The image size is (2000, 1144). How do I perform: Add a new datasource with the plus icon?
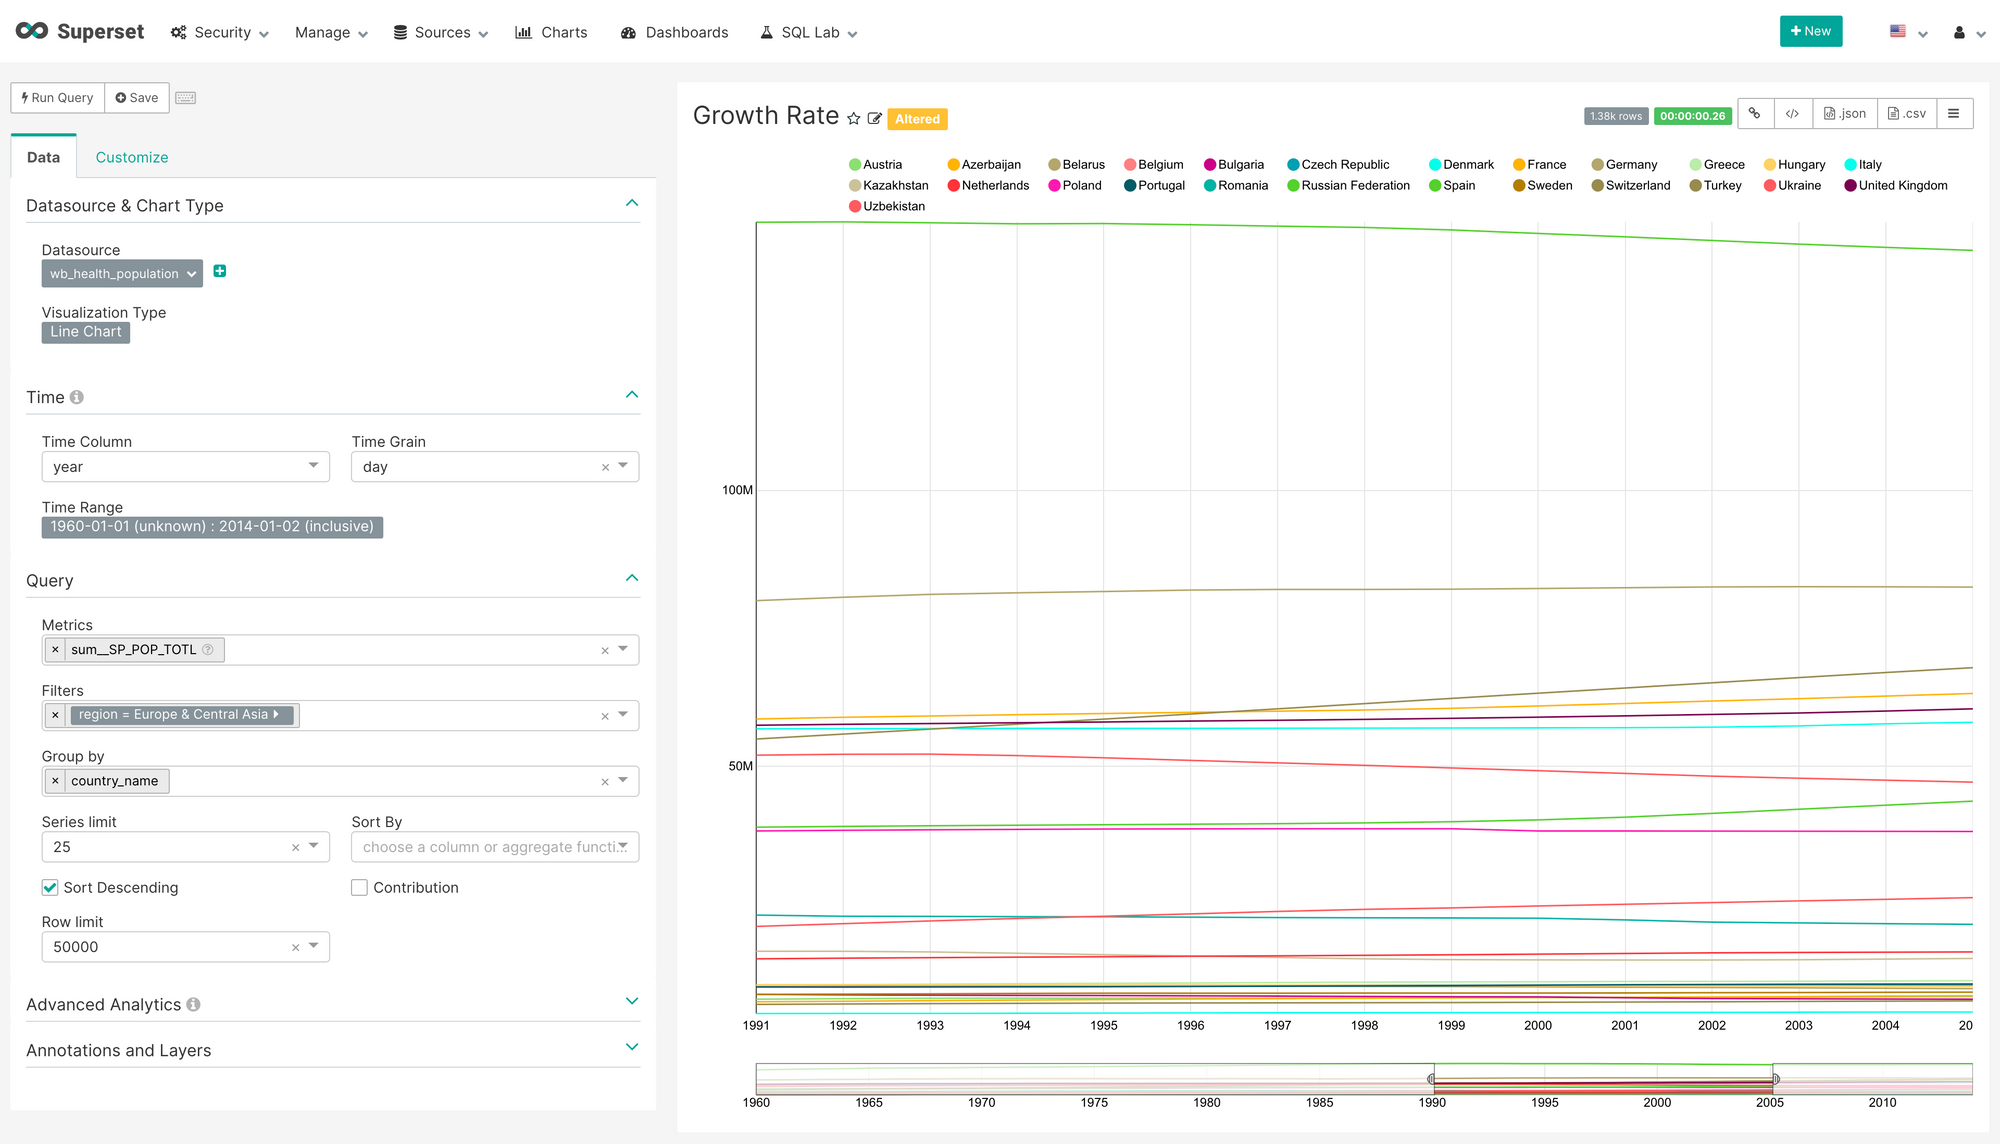(219, 271)
